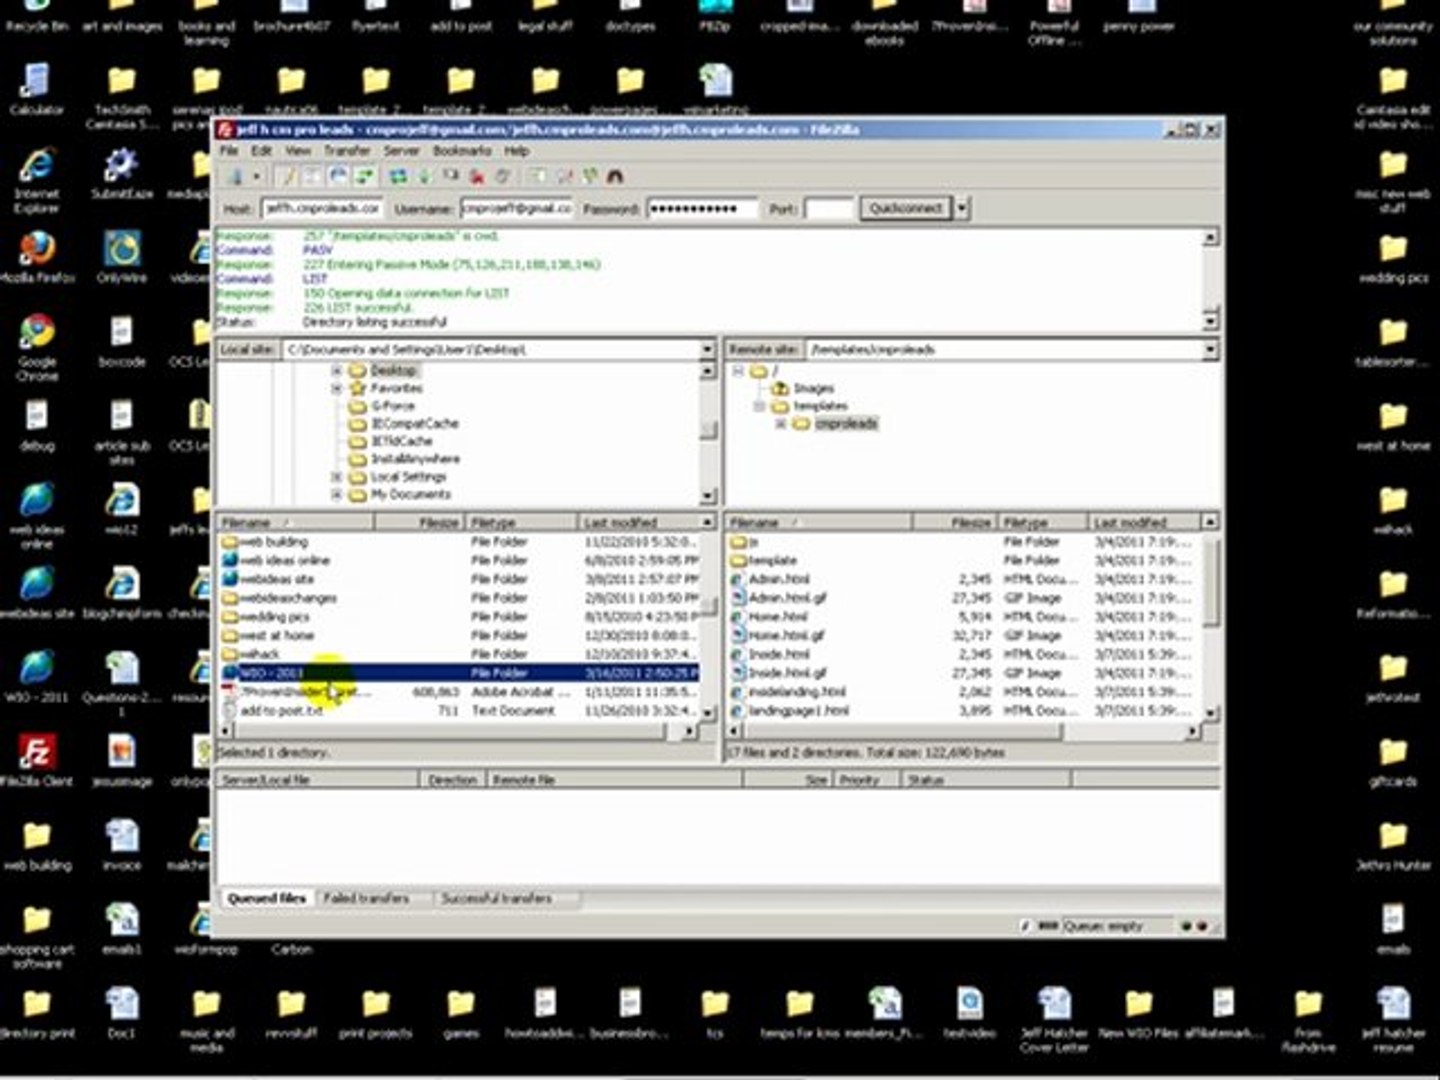Open the Edit menu
The image size is (1440, 1080).
261,150
